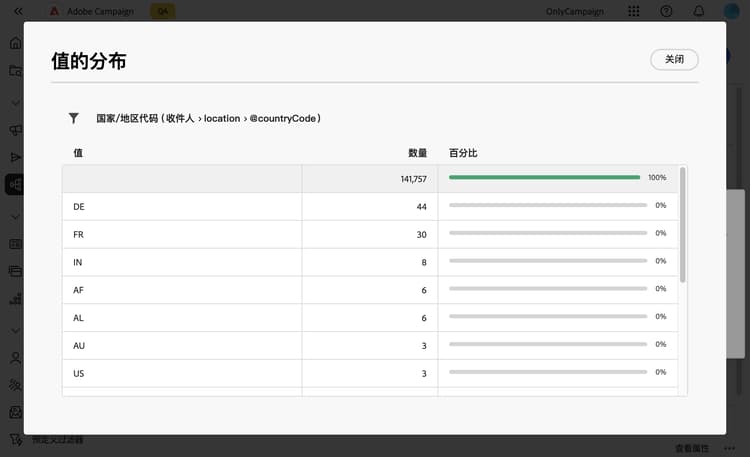750x457 pixels.
Task: Select the IN value row
Action: point(370,262)
